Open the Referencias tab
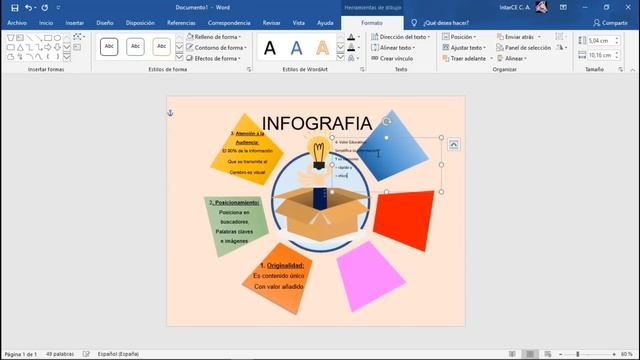Image resolution: width=640 pixels, height=360 pixels. coord(181,23)
